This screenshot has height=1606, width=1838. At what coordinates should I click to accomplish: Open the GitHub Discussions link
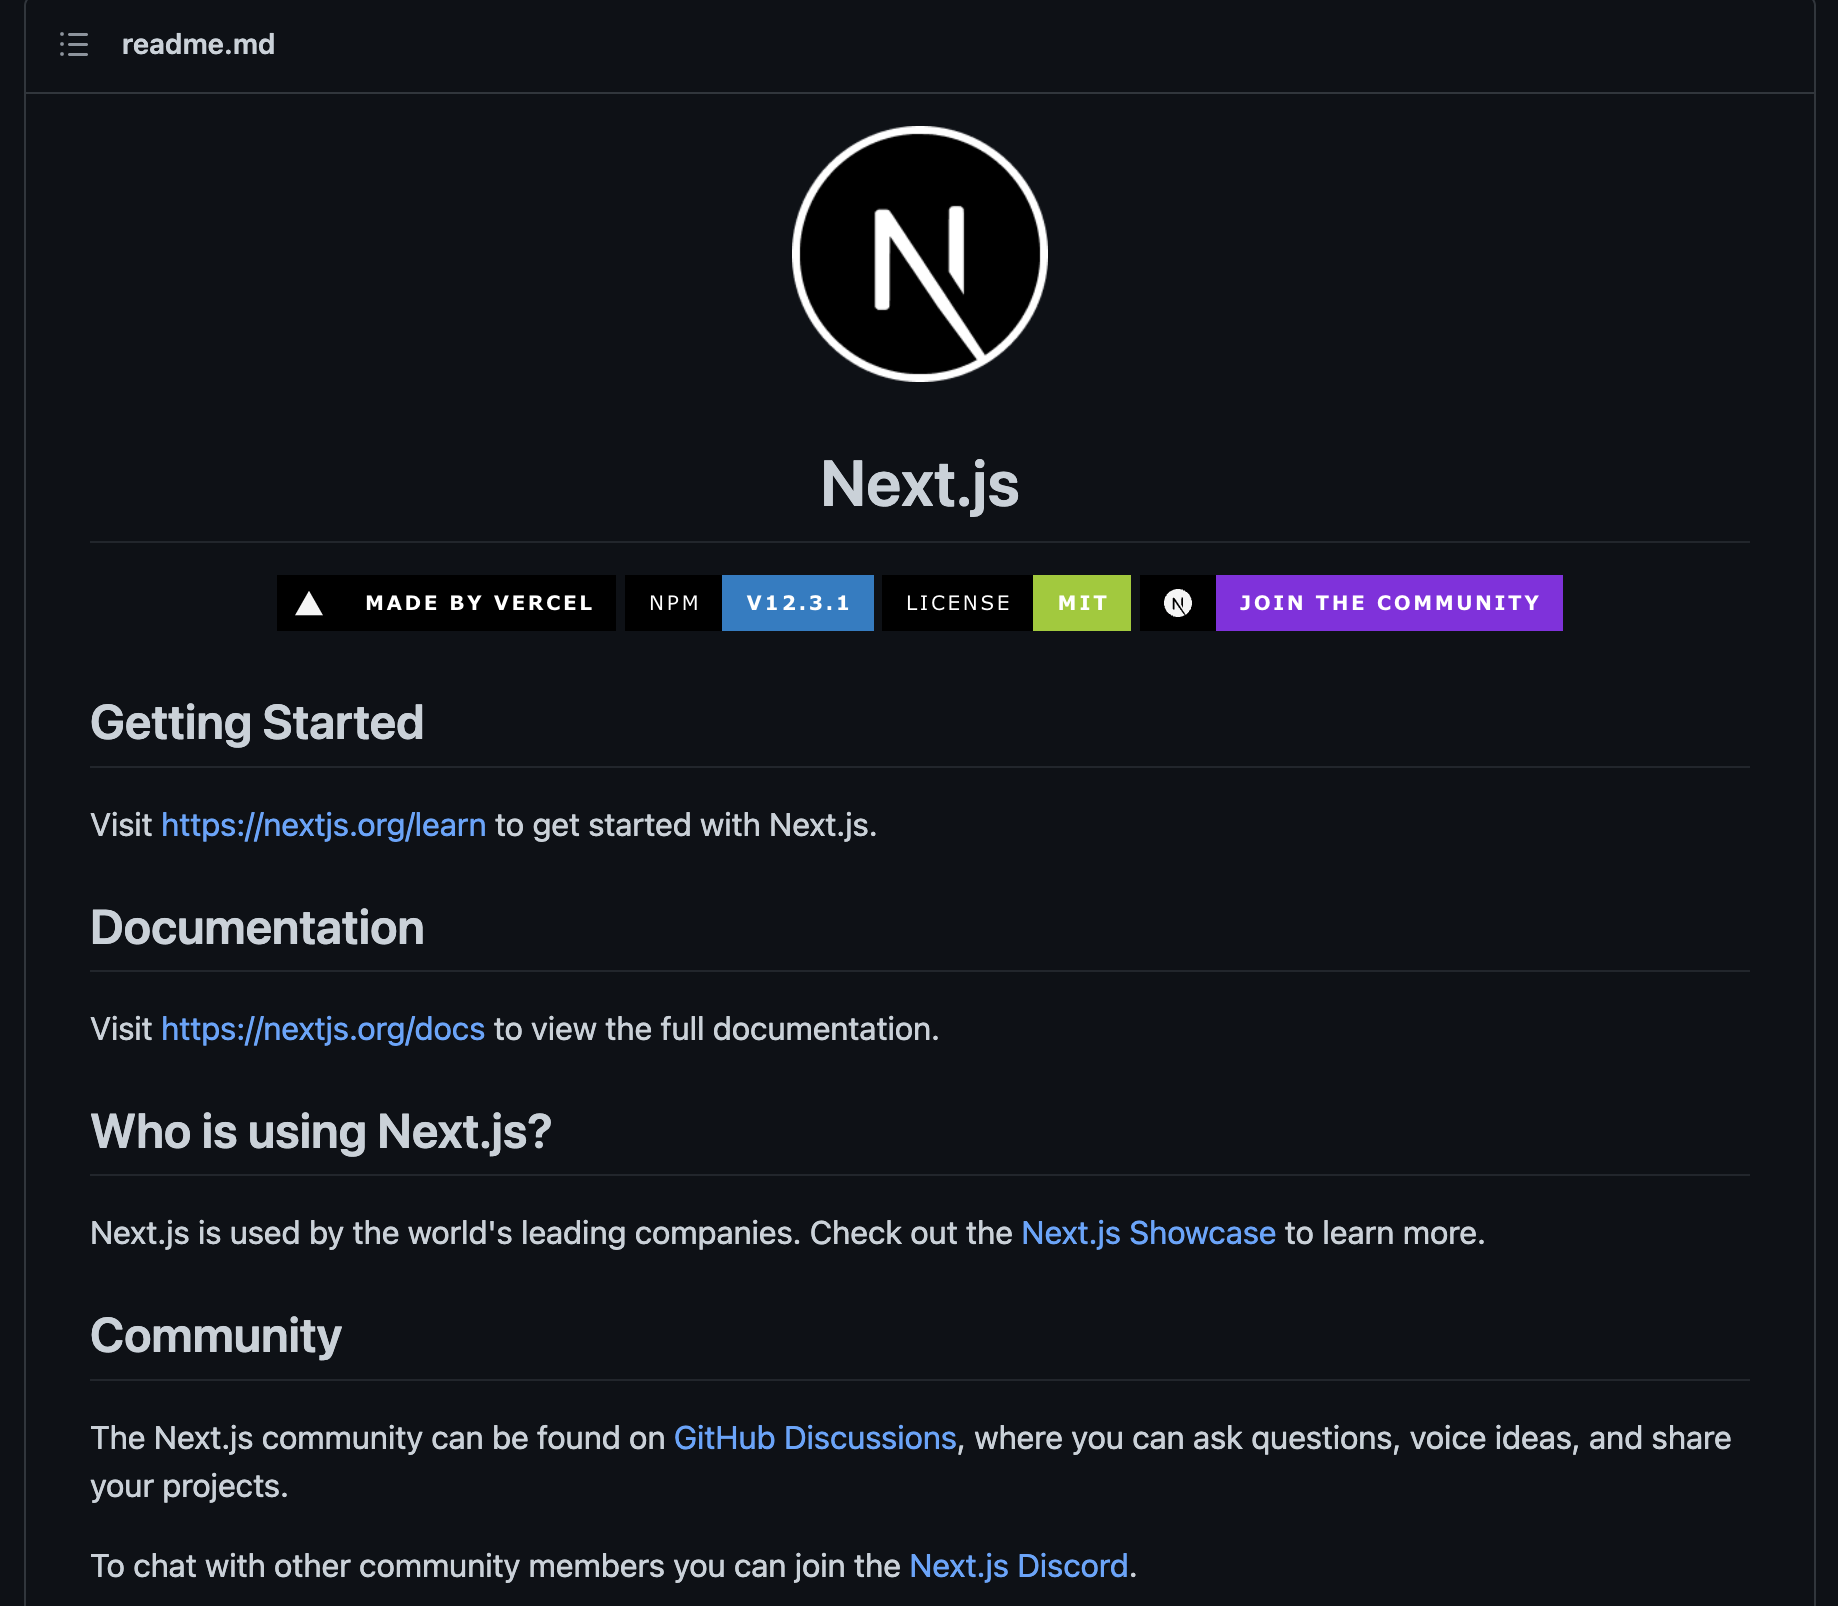pyautogui.click(x=815, y=1438)
